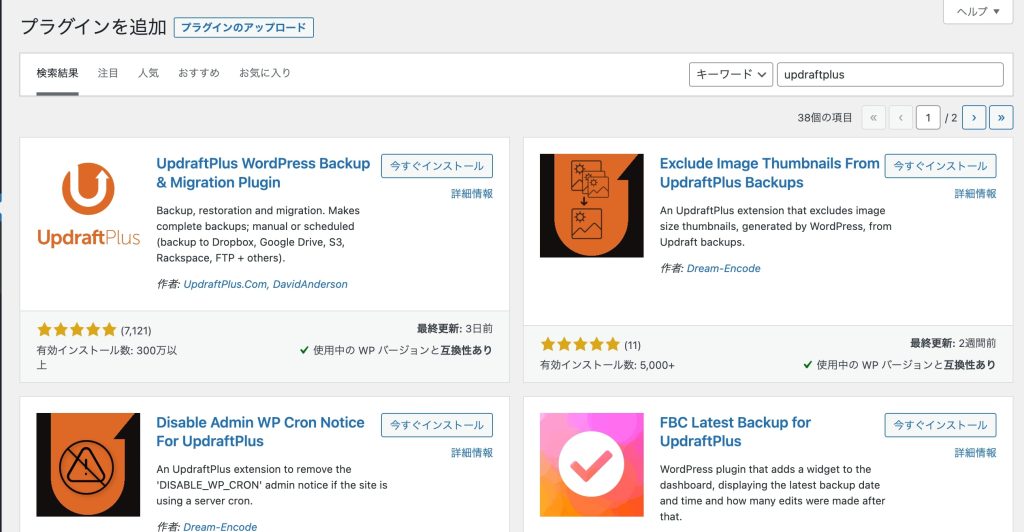Click the FBC Latest Backup checkmark icon
The width and height of the screenshot is (1024, 532).
[592, 465]
